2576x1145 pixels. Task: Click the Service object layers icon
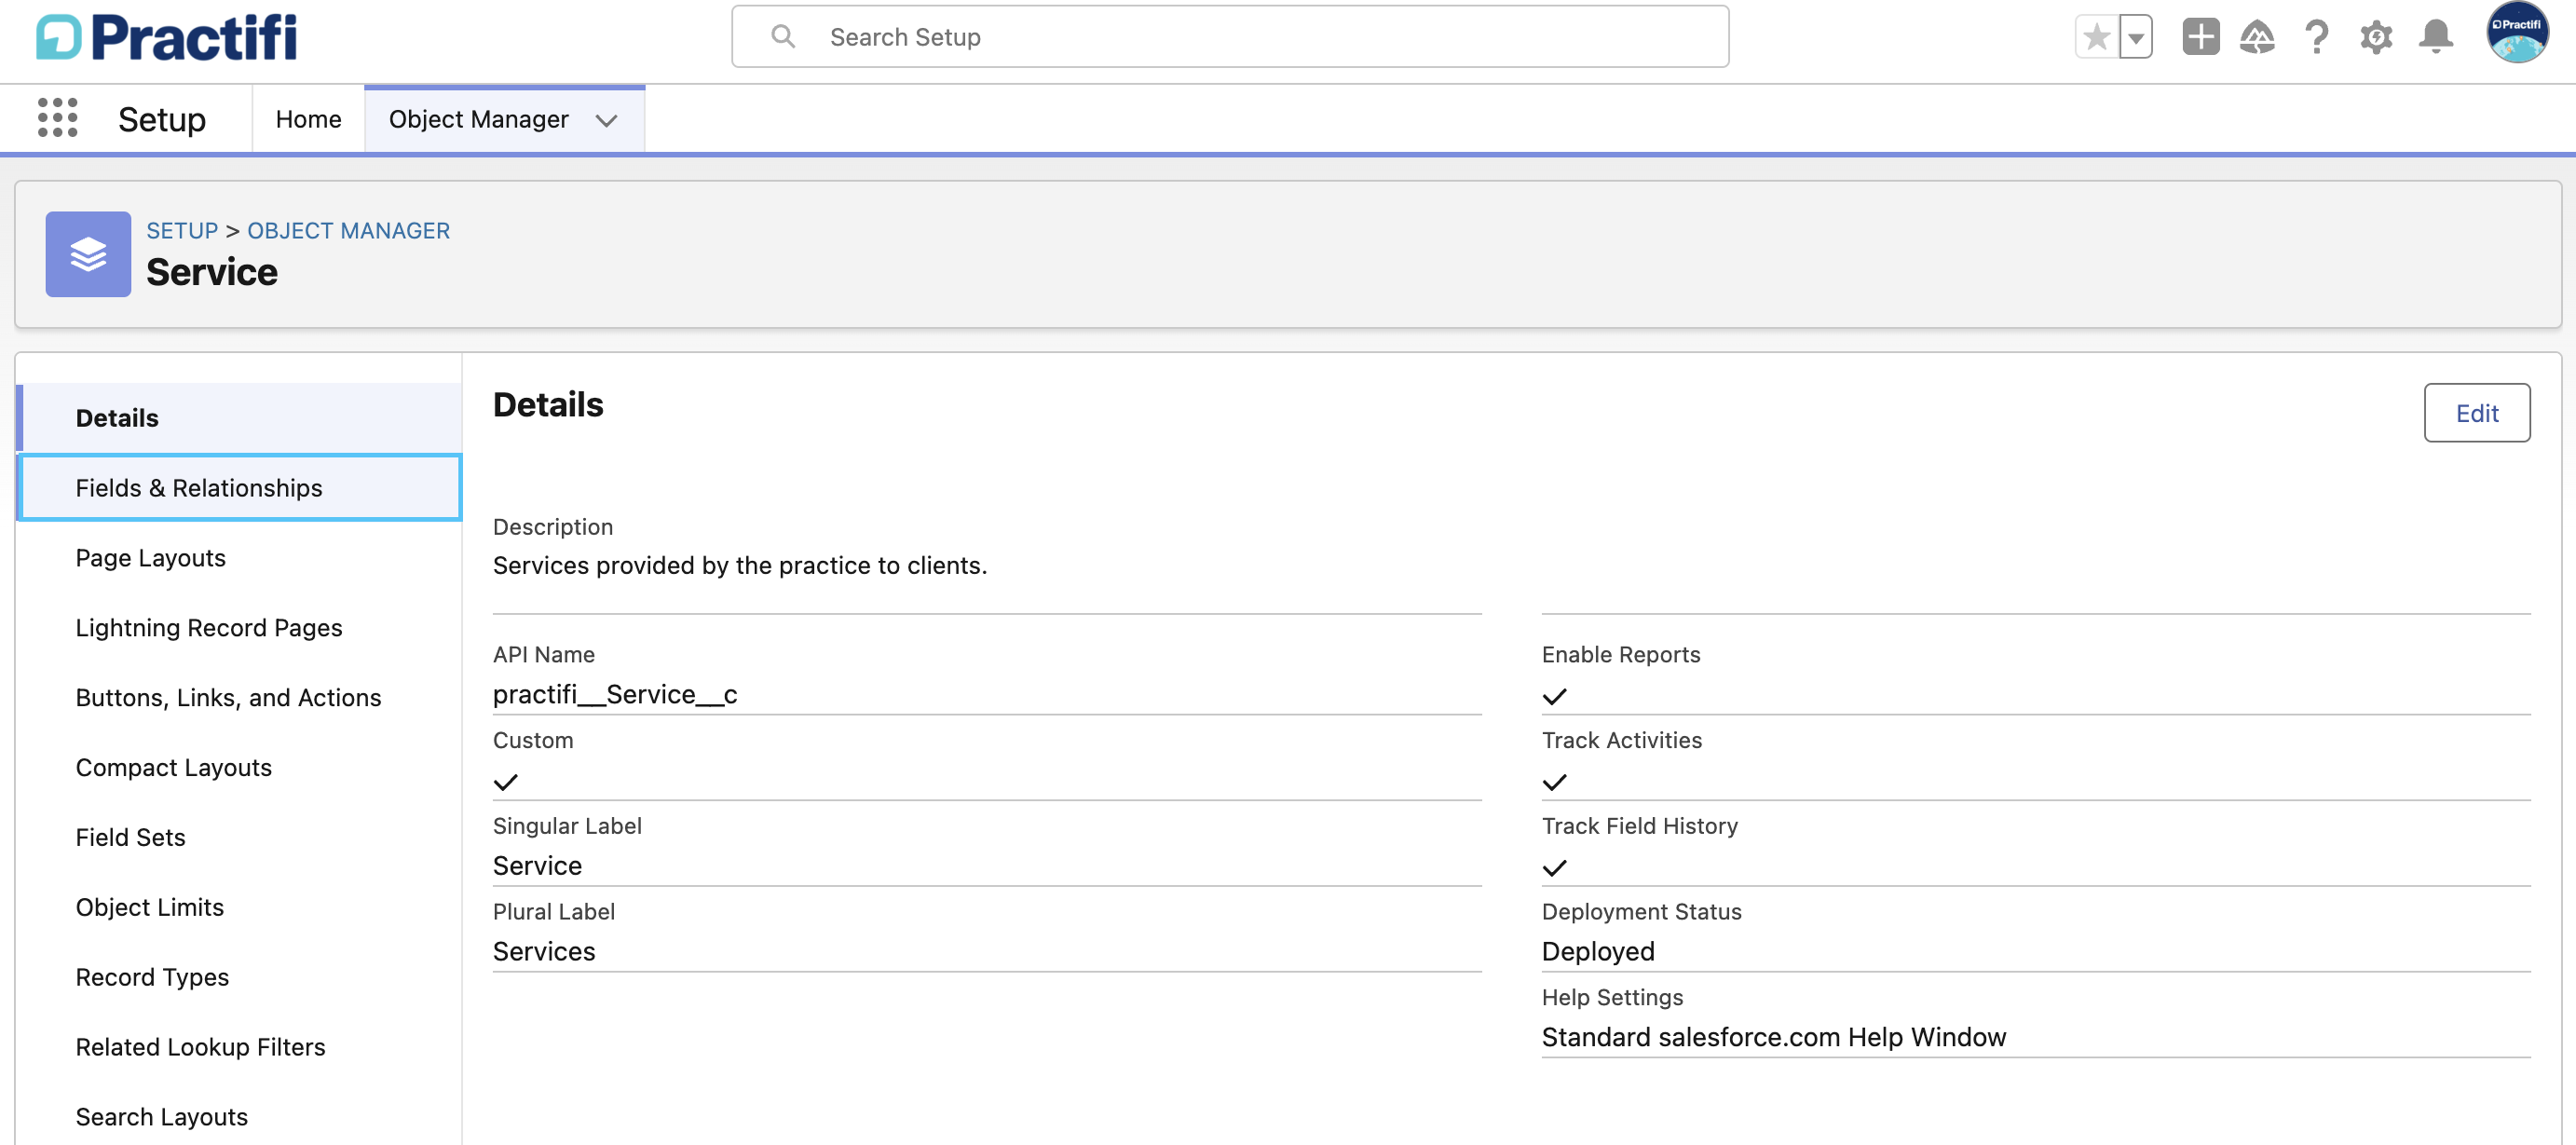(88, 254)
